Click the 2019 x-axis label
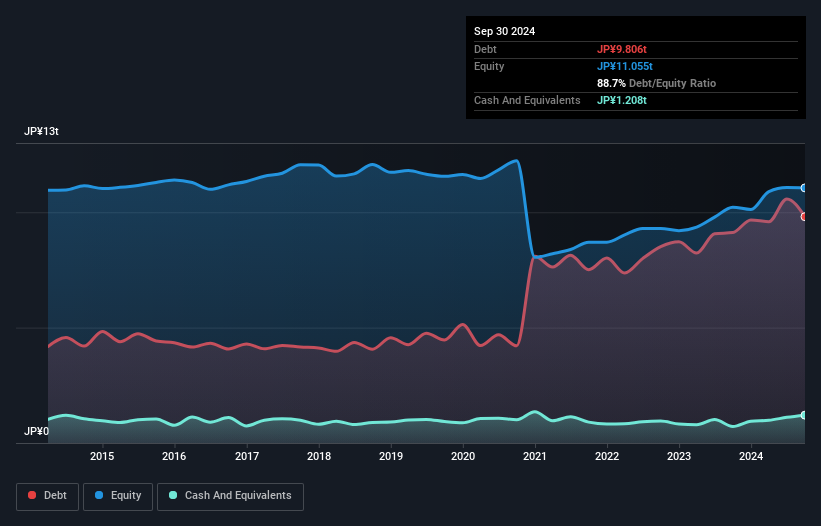821x526 pixels. point(391,456)
